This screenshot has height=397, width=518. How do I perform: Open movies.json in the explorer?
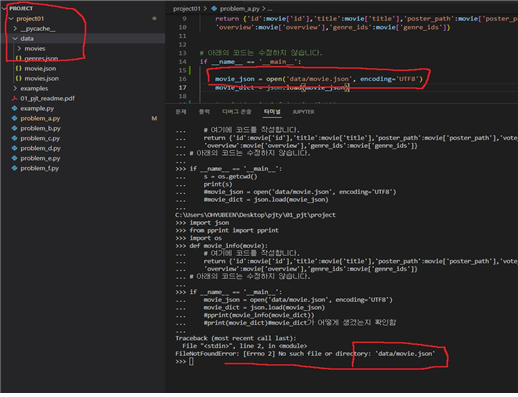point(41,78)
